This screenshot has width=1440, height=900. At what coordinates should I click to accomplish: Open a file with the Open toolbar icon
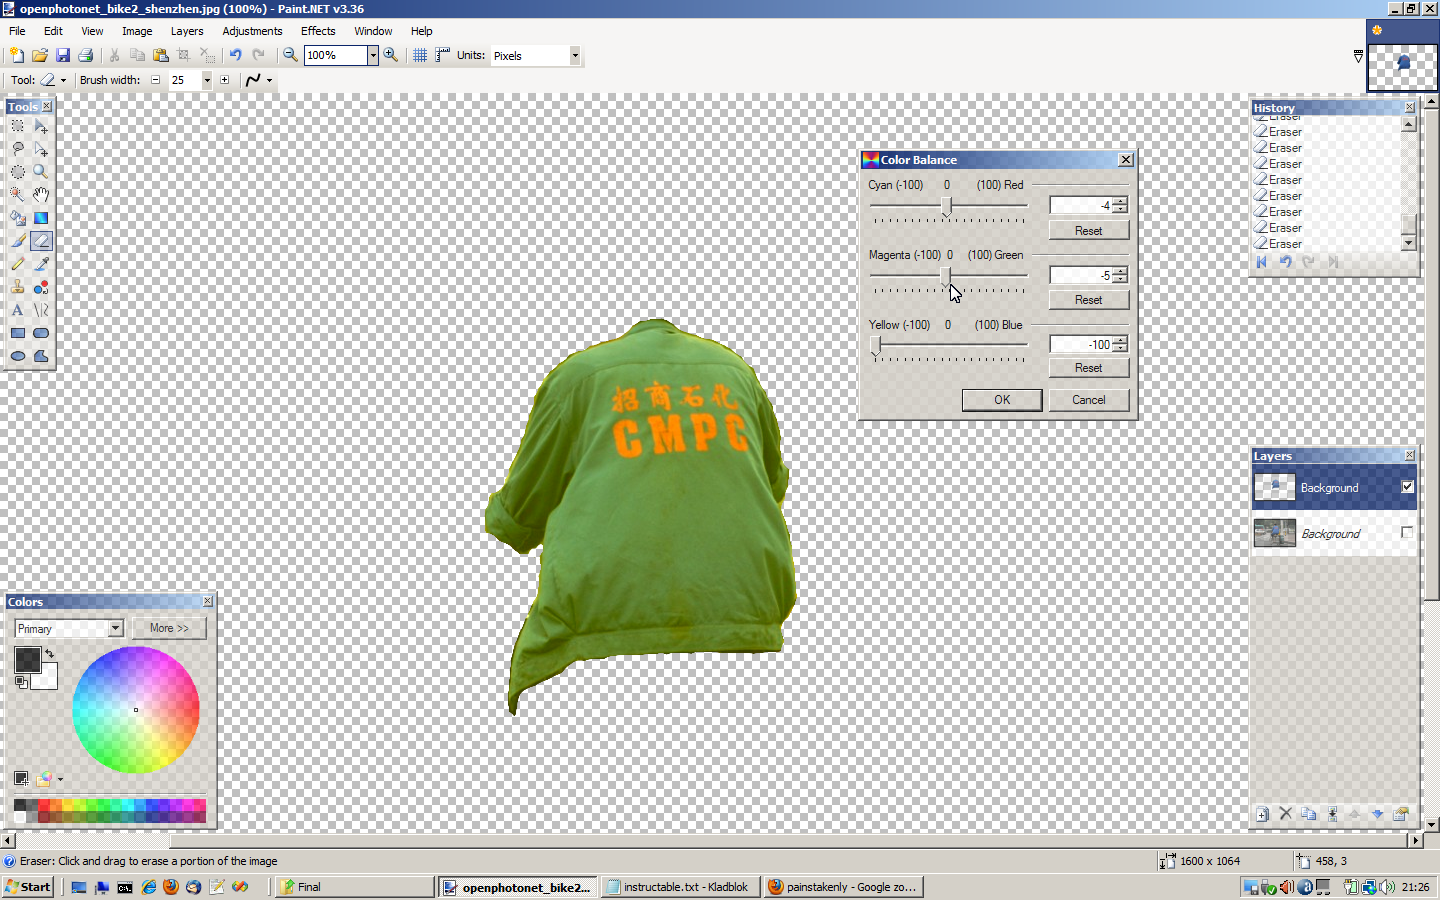coord(40,55)
